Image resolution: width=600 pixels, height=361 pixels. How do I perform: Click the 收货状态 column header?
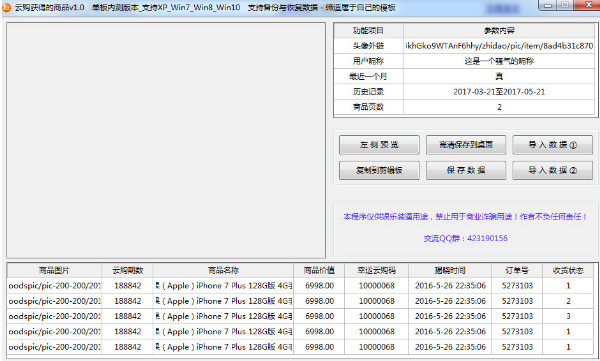coord(568,271)
